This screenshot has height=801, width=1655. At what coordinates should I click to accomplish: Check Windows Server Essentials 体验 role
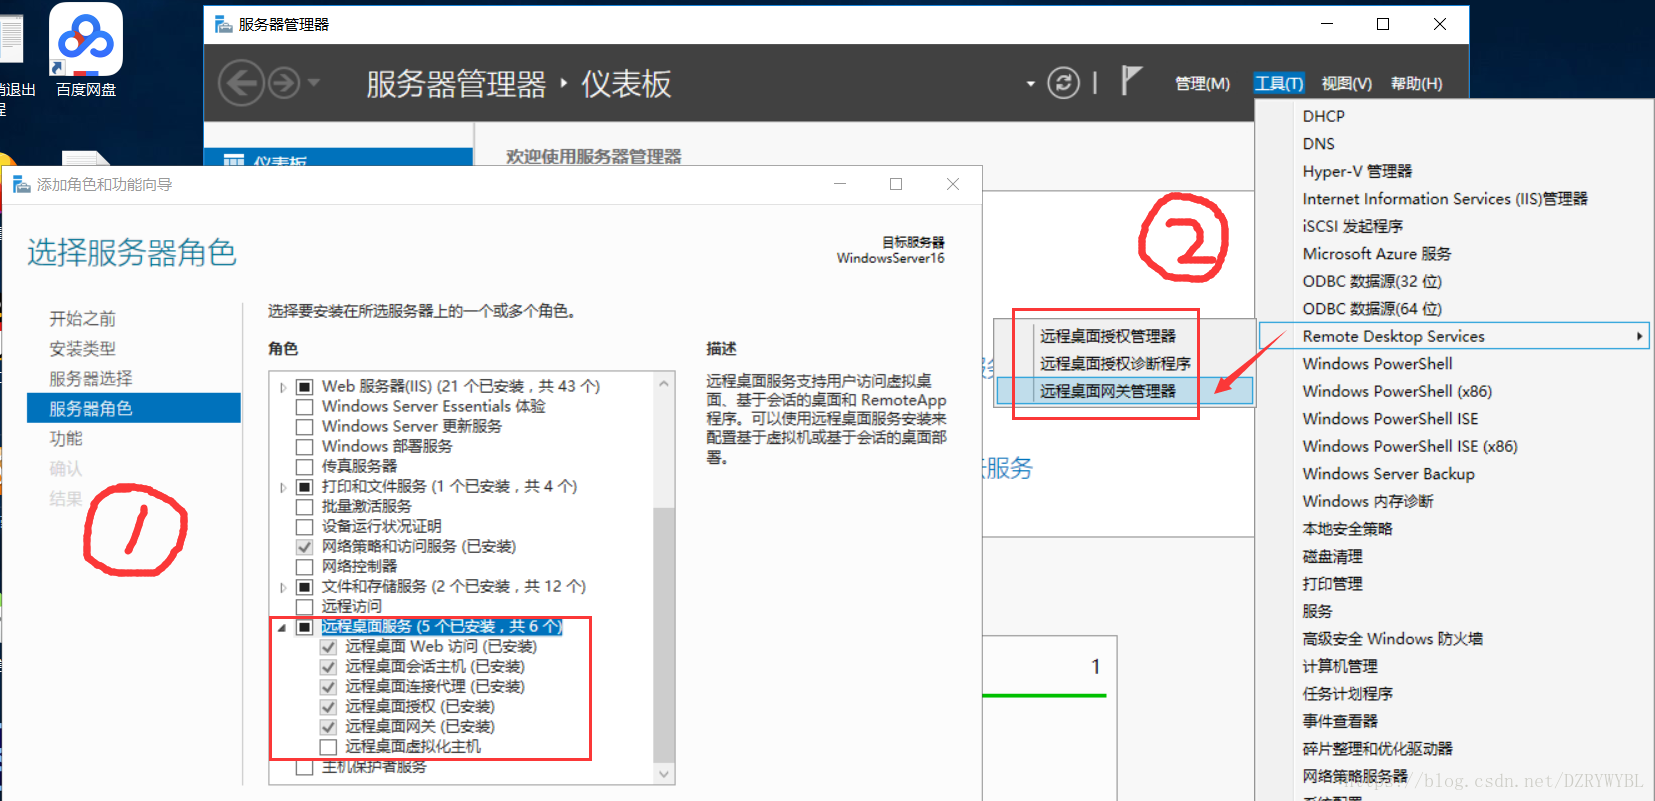(x=305, y=406)
